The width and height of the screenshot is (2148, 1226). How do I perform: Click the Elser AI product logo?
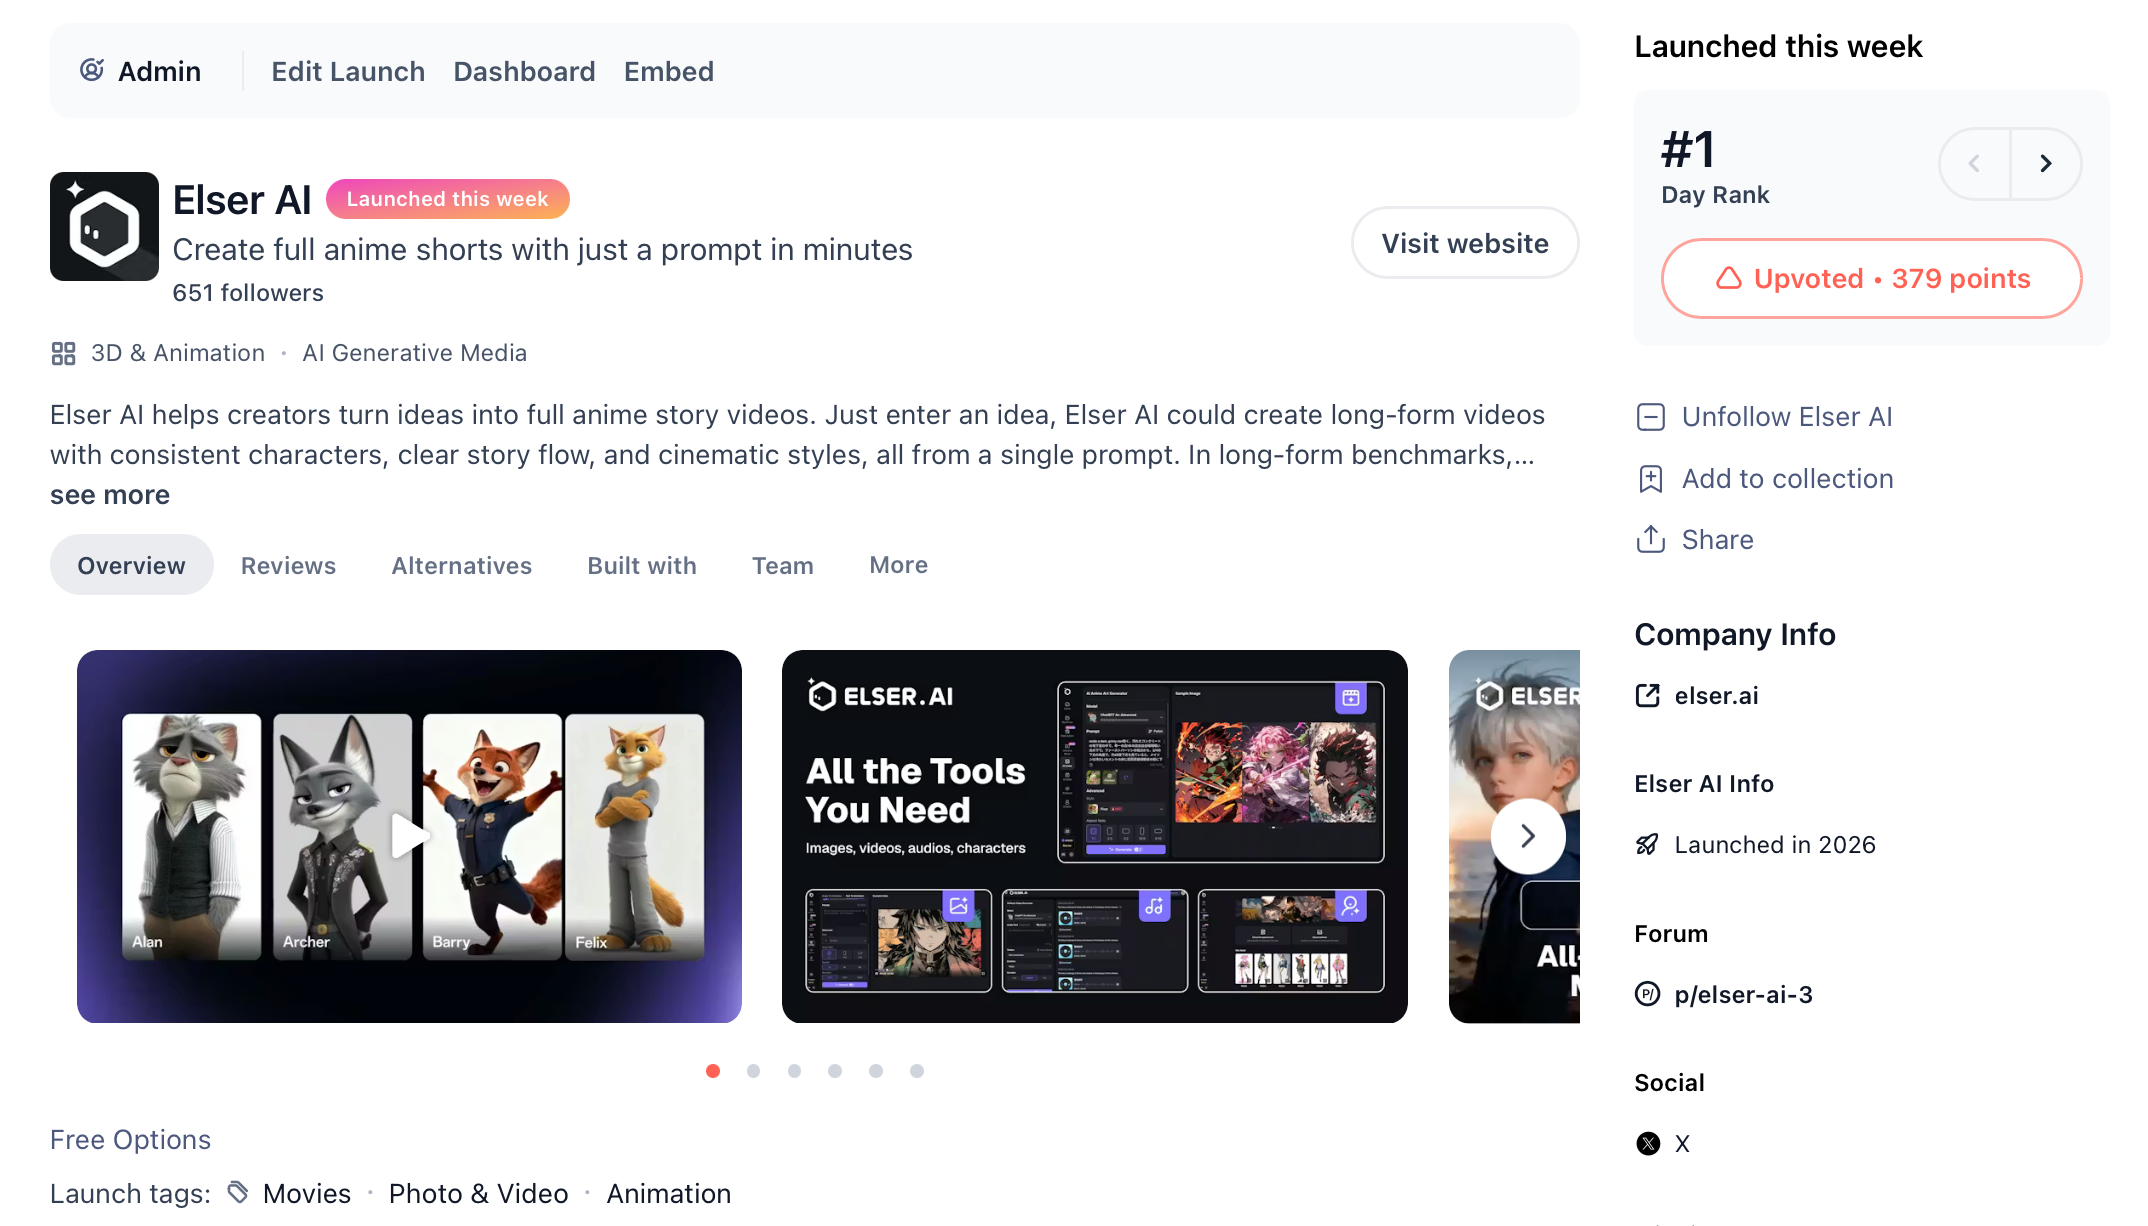104,226
